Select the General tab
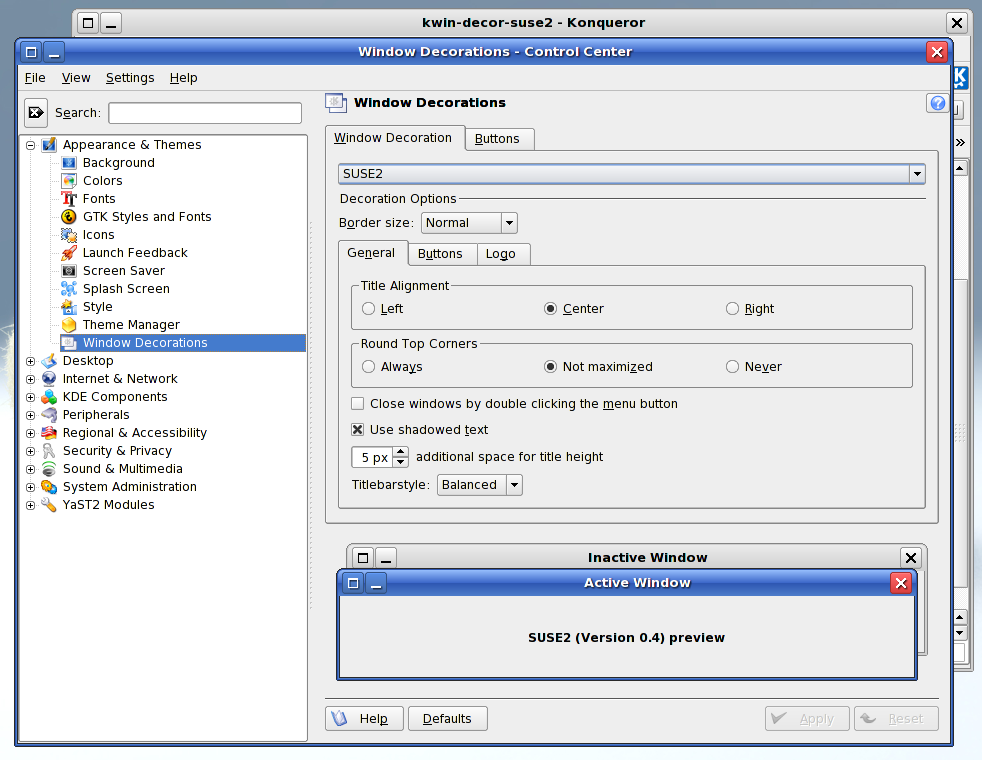 tap(373, 253)
